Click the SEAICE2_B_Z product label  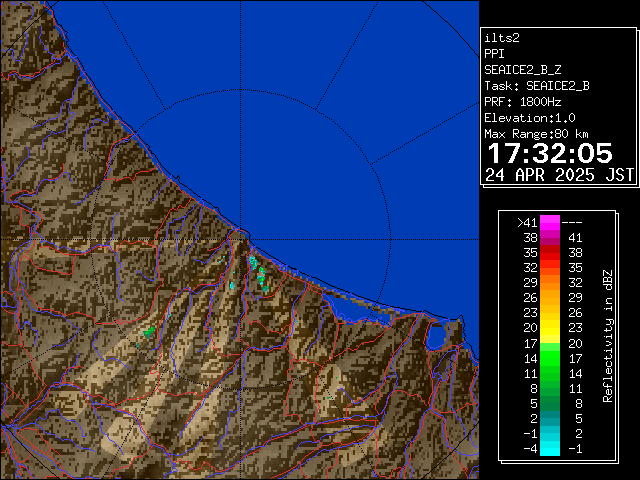522,70
